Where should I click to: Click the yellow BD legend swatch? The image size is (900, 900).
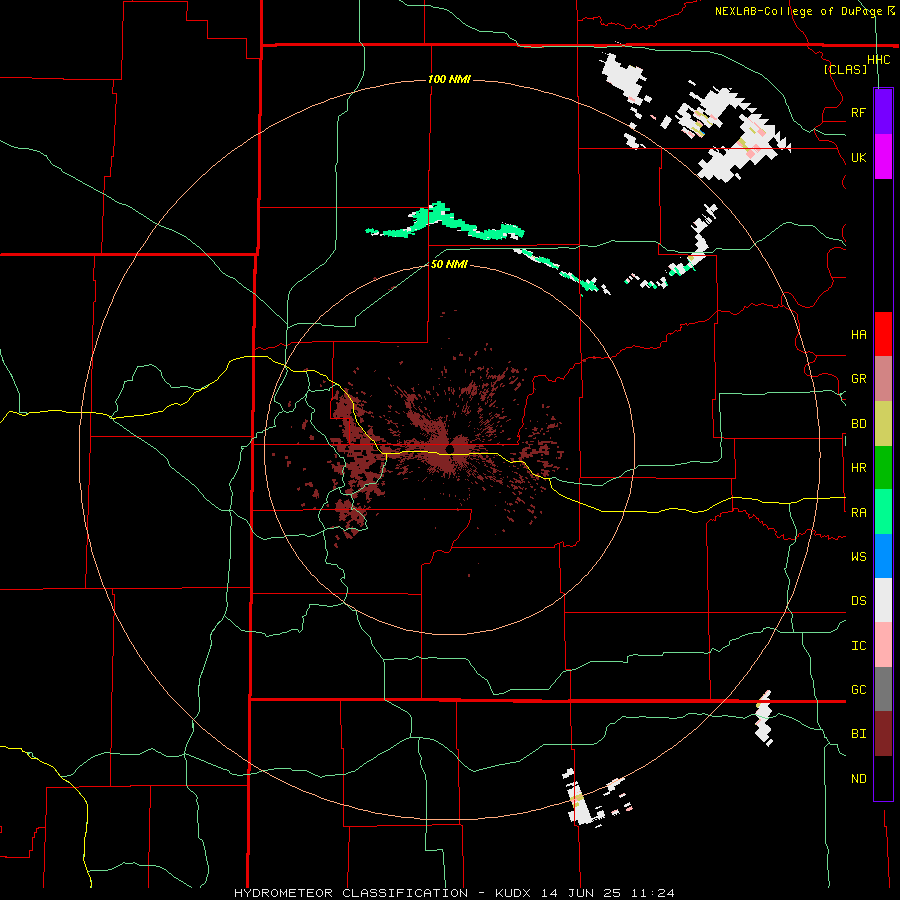883,424
